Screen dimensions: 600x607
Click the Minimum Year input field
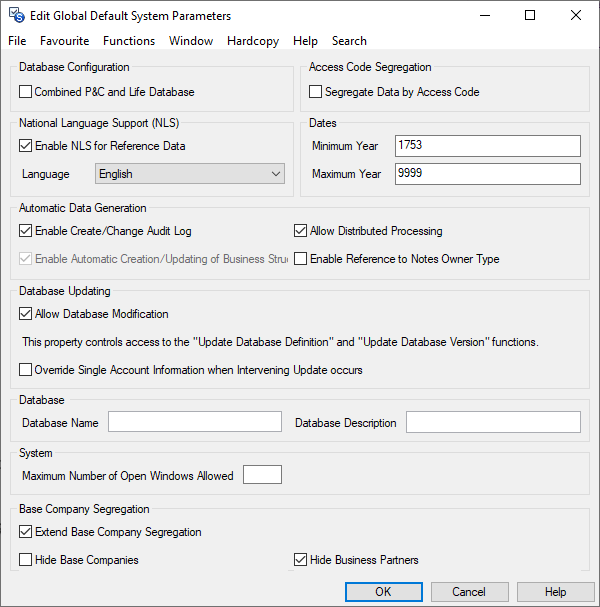[487, 146]
